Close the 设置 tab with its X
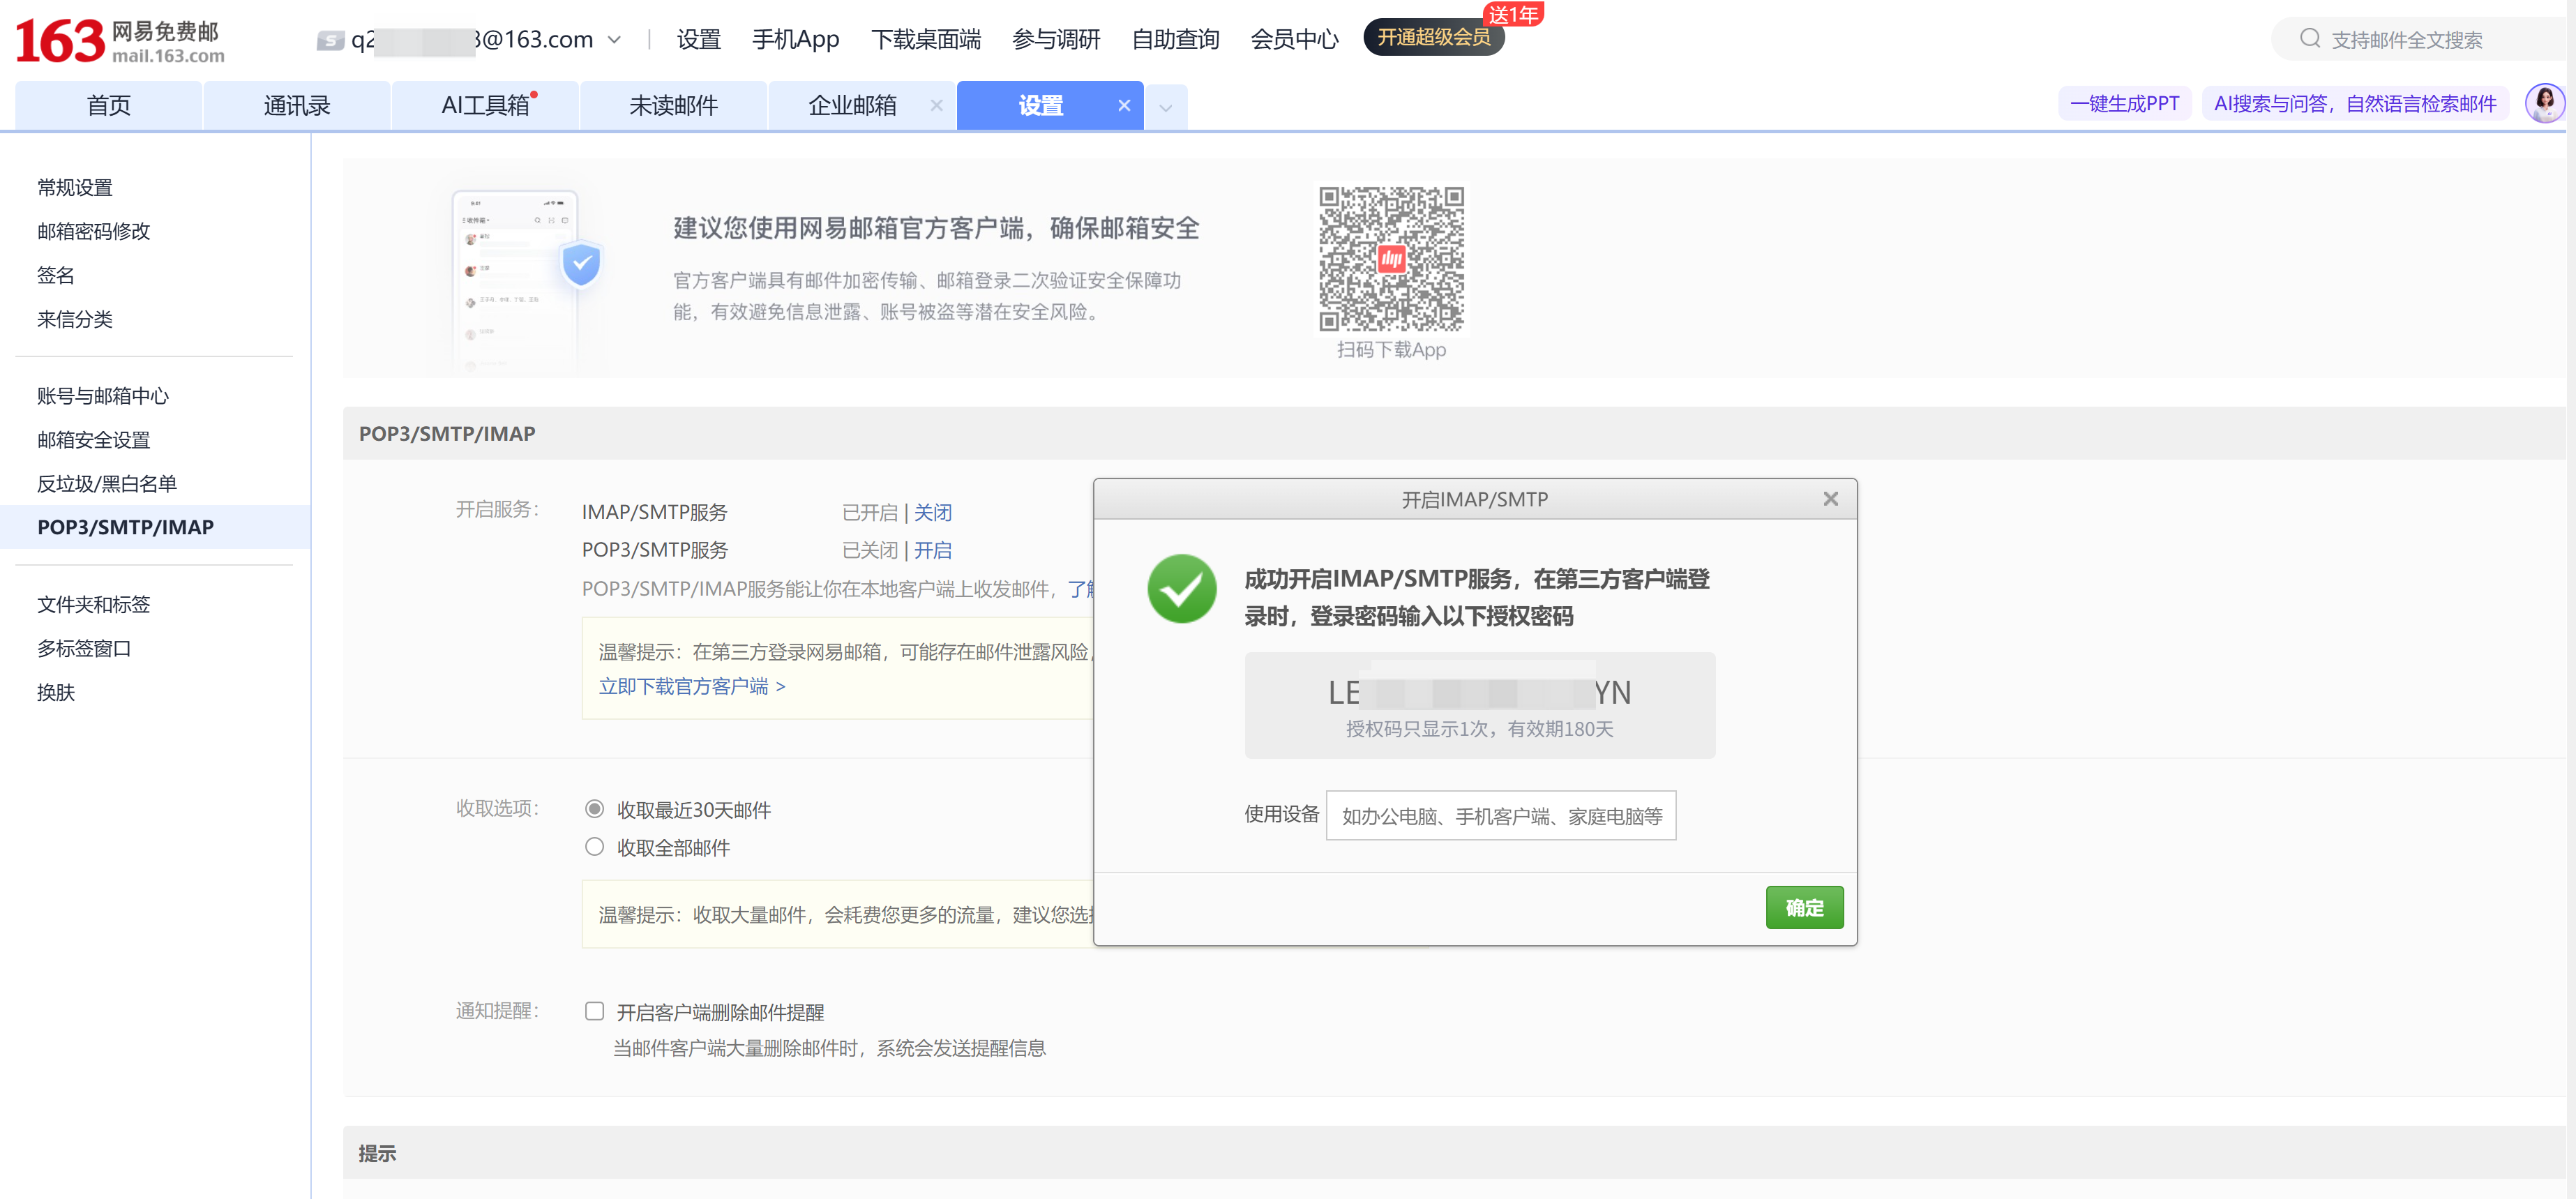The height and width of the screenshot is (1199, 2576). [x=1124, y=106]
